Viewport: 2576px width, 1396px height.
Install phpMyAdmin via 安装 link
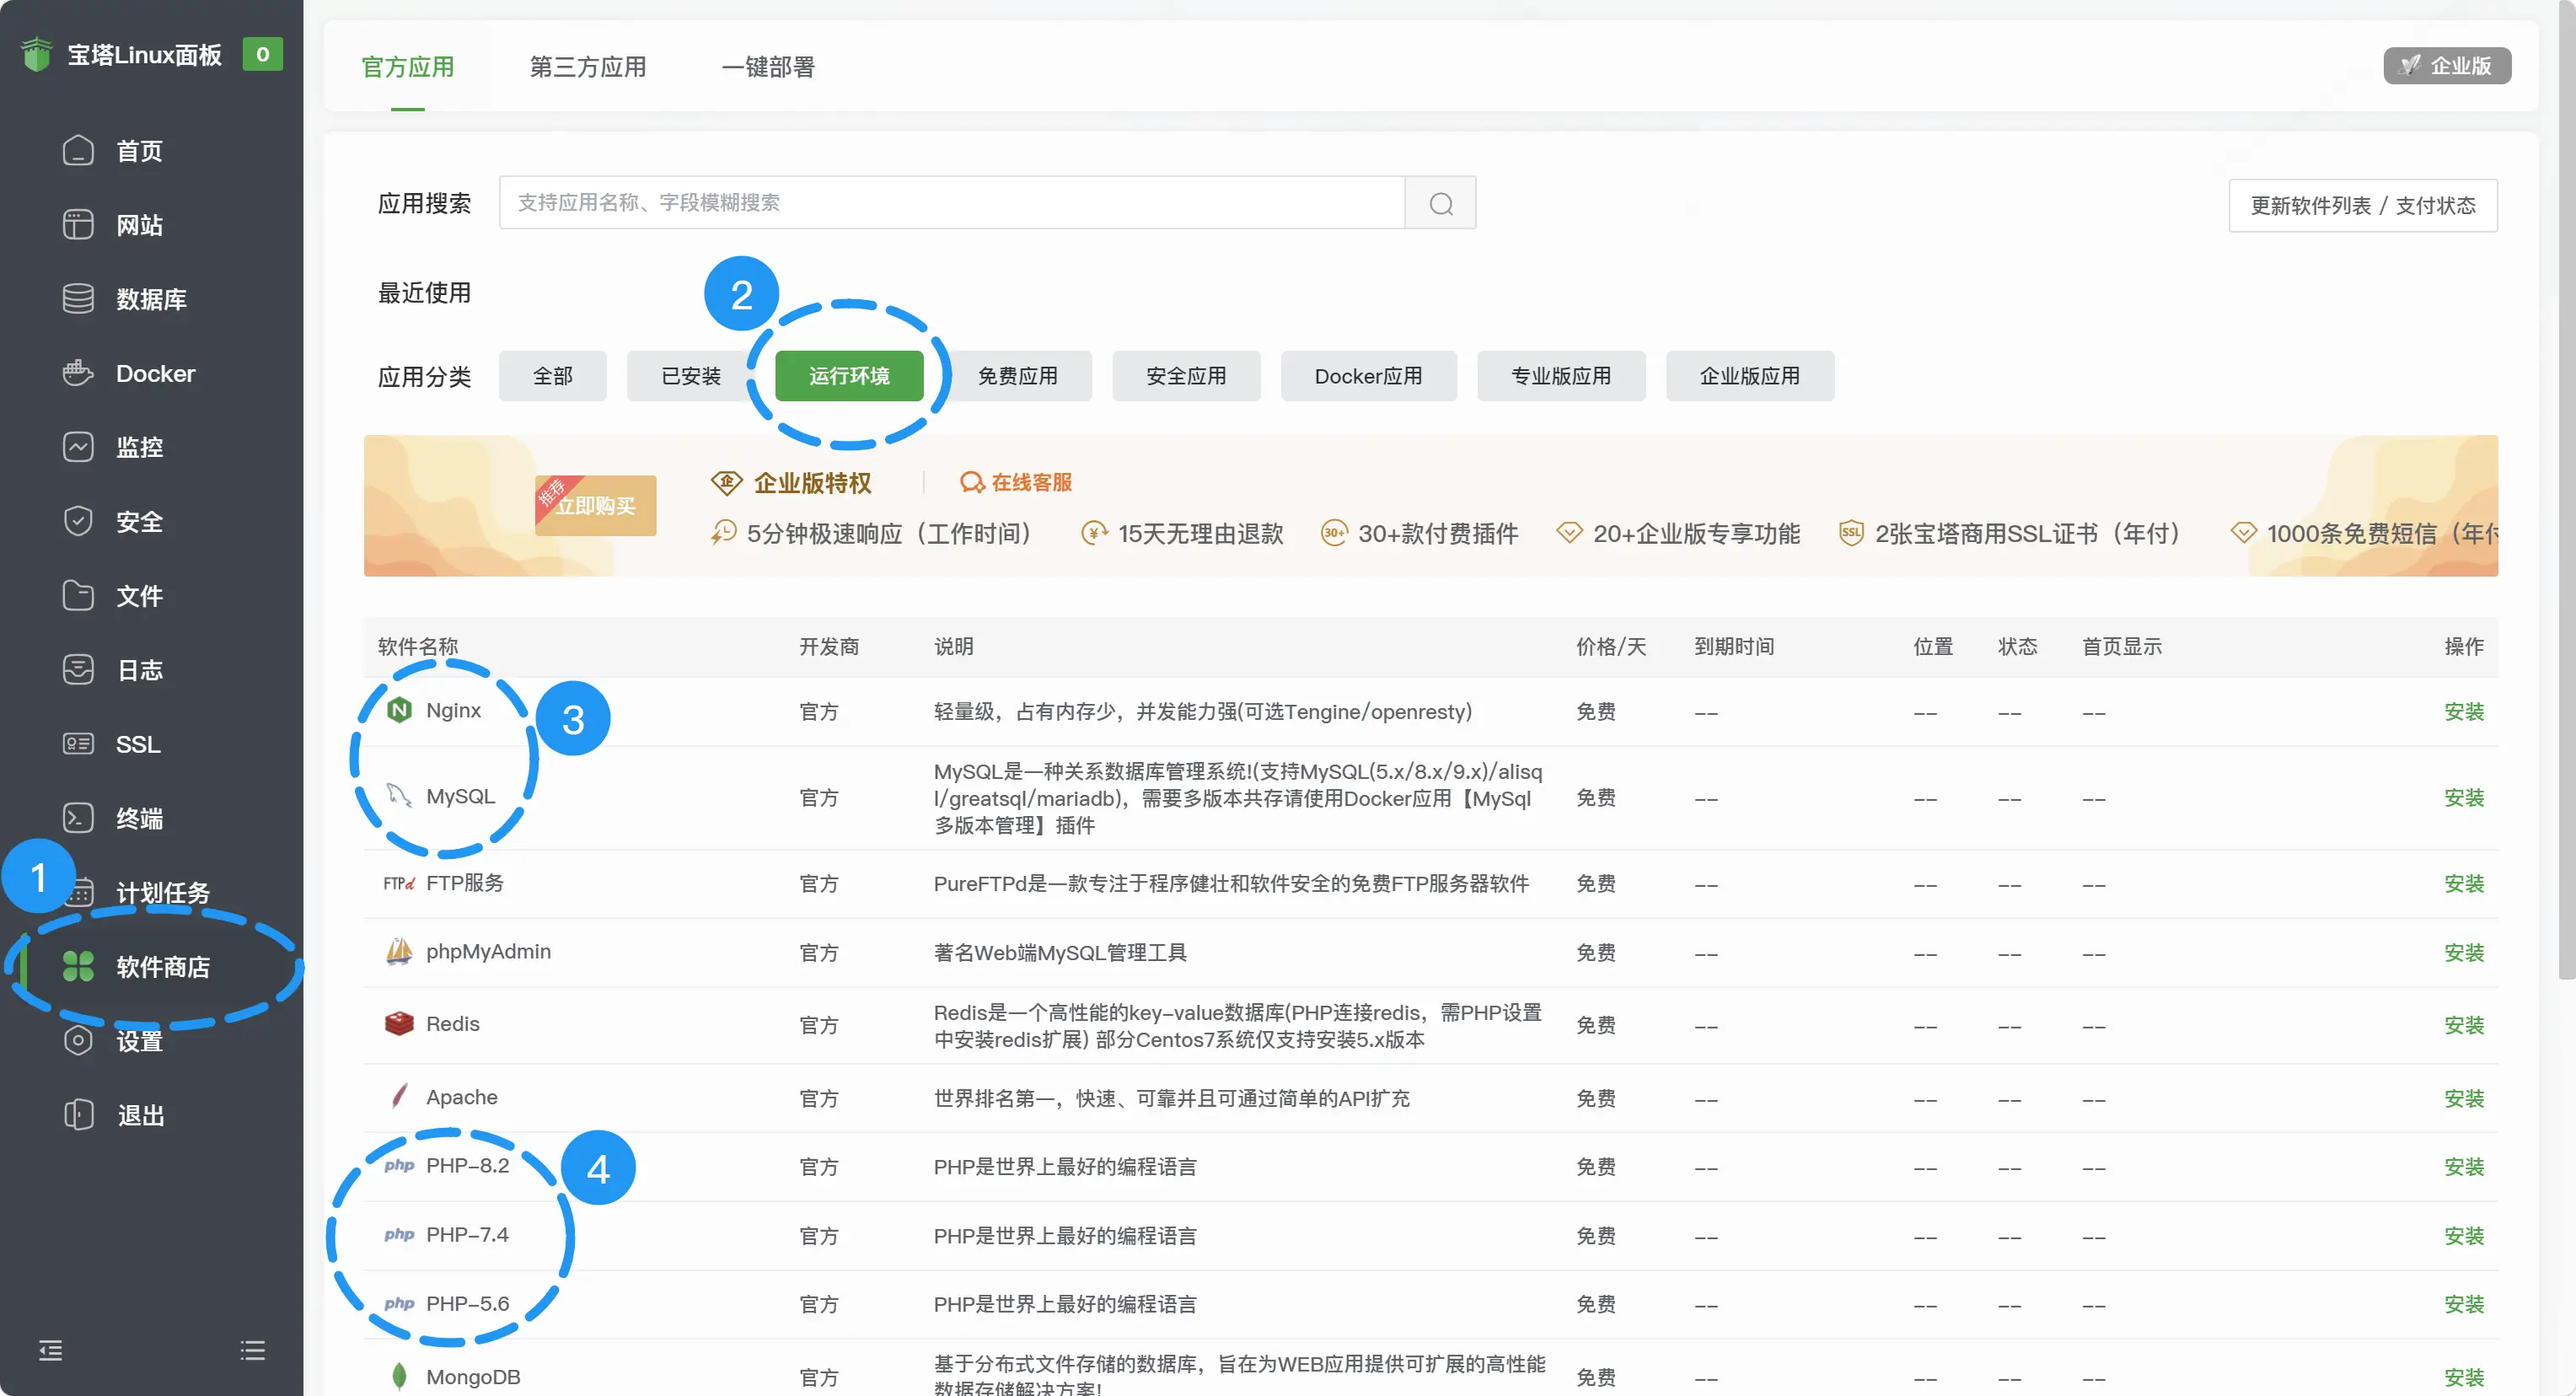click(x=2464, y=952)
